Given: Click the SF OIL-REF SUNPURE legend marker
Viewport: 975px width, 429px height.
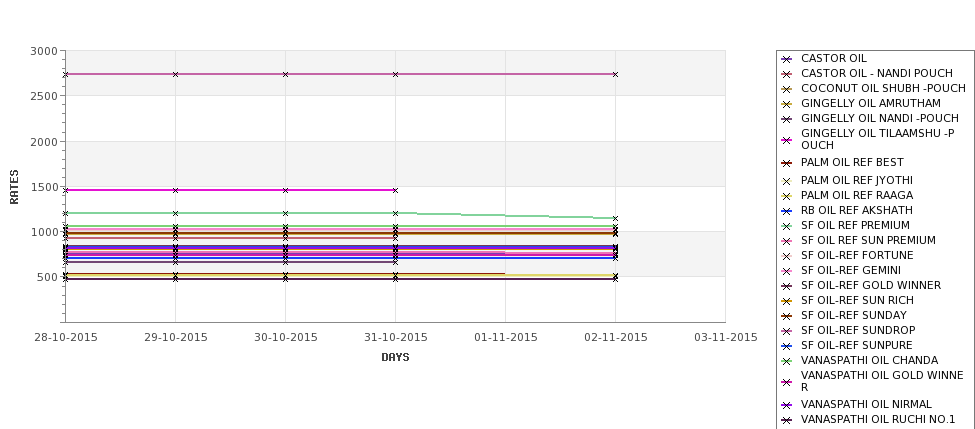Looking at the screenshot, I should pyautogui.click(x=786, y=346).
